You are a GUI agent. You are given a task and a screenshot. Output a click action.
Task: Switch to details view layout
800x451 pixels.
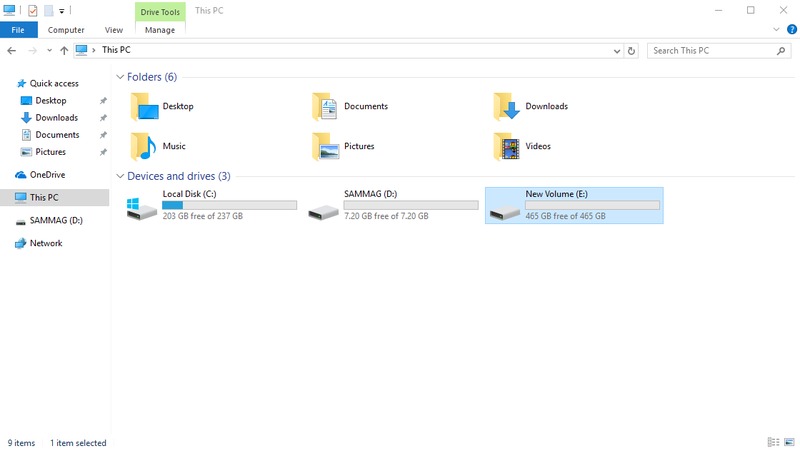pos(773,442)
